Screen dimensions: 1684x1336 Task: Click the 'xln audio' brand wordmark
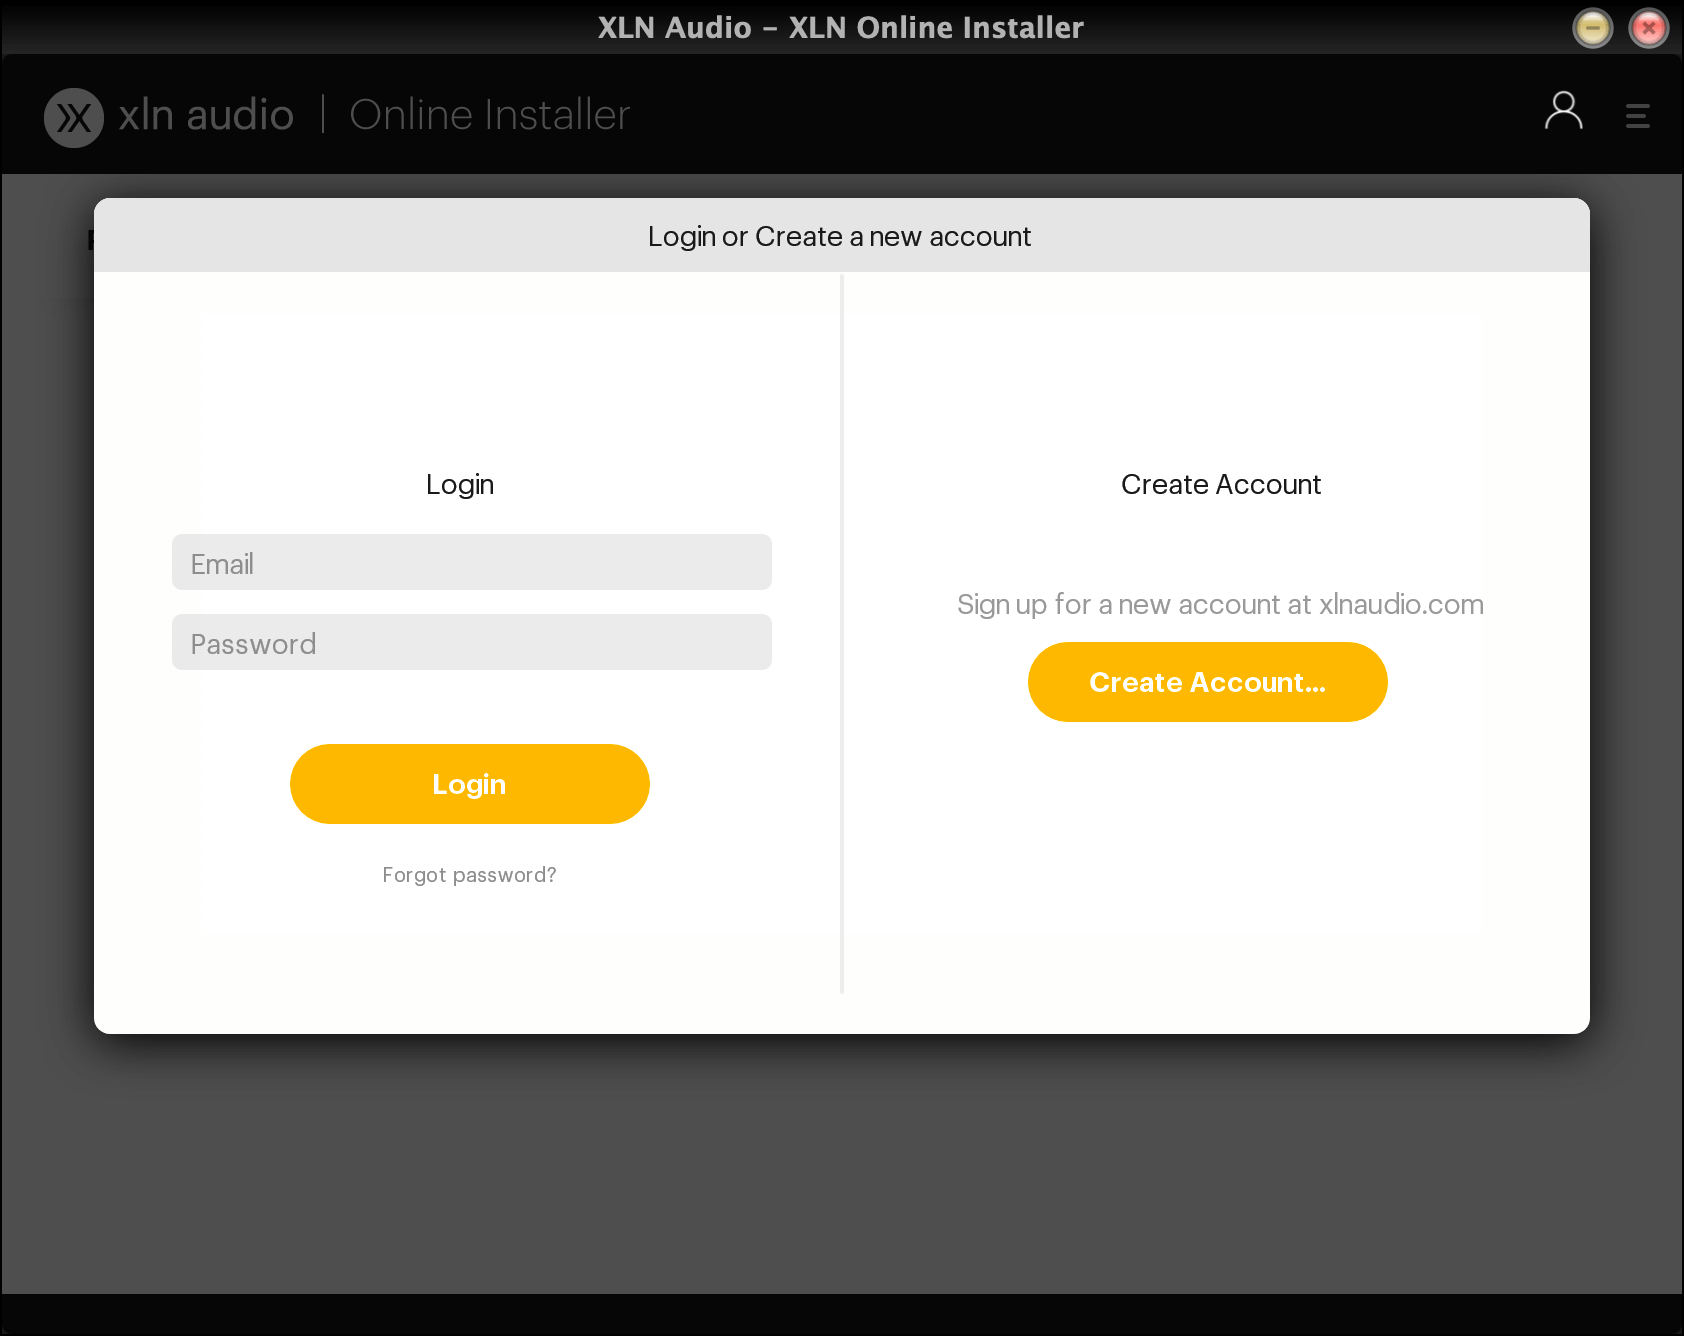[206, 115]
